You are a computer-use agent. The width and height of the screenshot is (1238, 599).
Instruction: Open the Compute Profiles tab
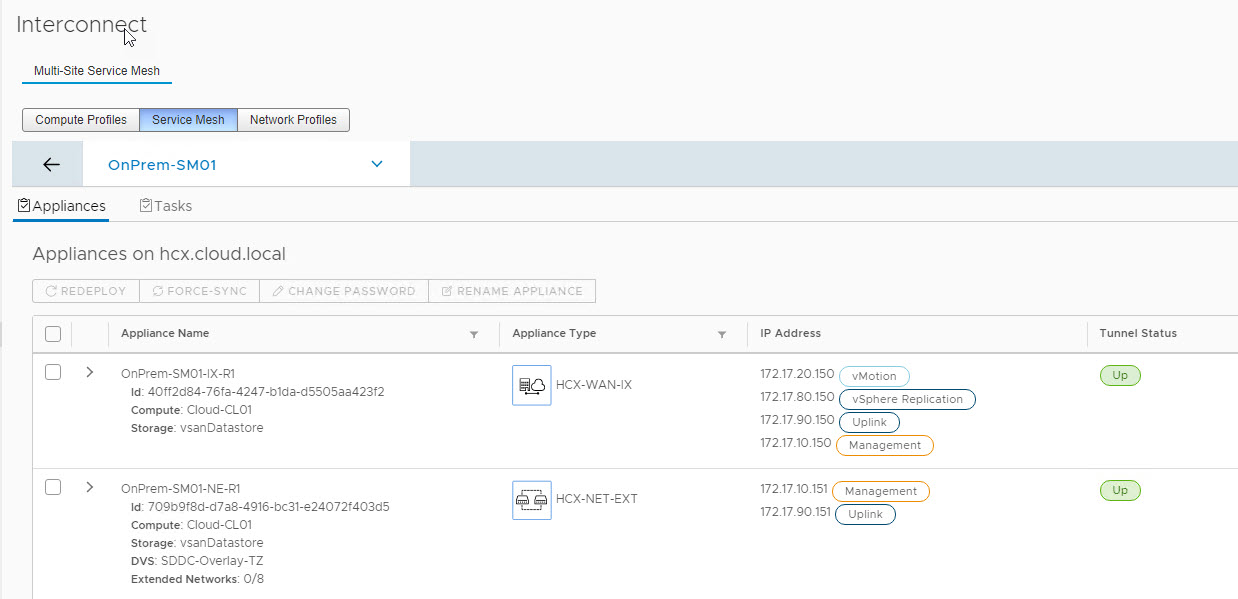pos(81,120)
